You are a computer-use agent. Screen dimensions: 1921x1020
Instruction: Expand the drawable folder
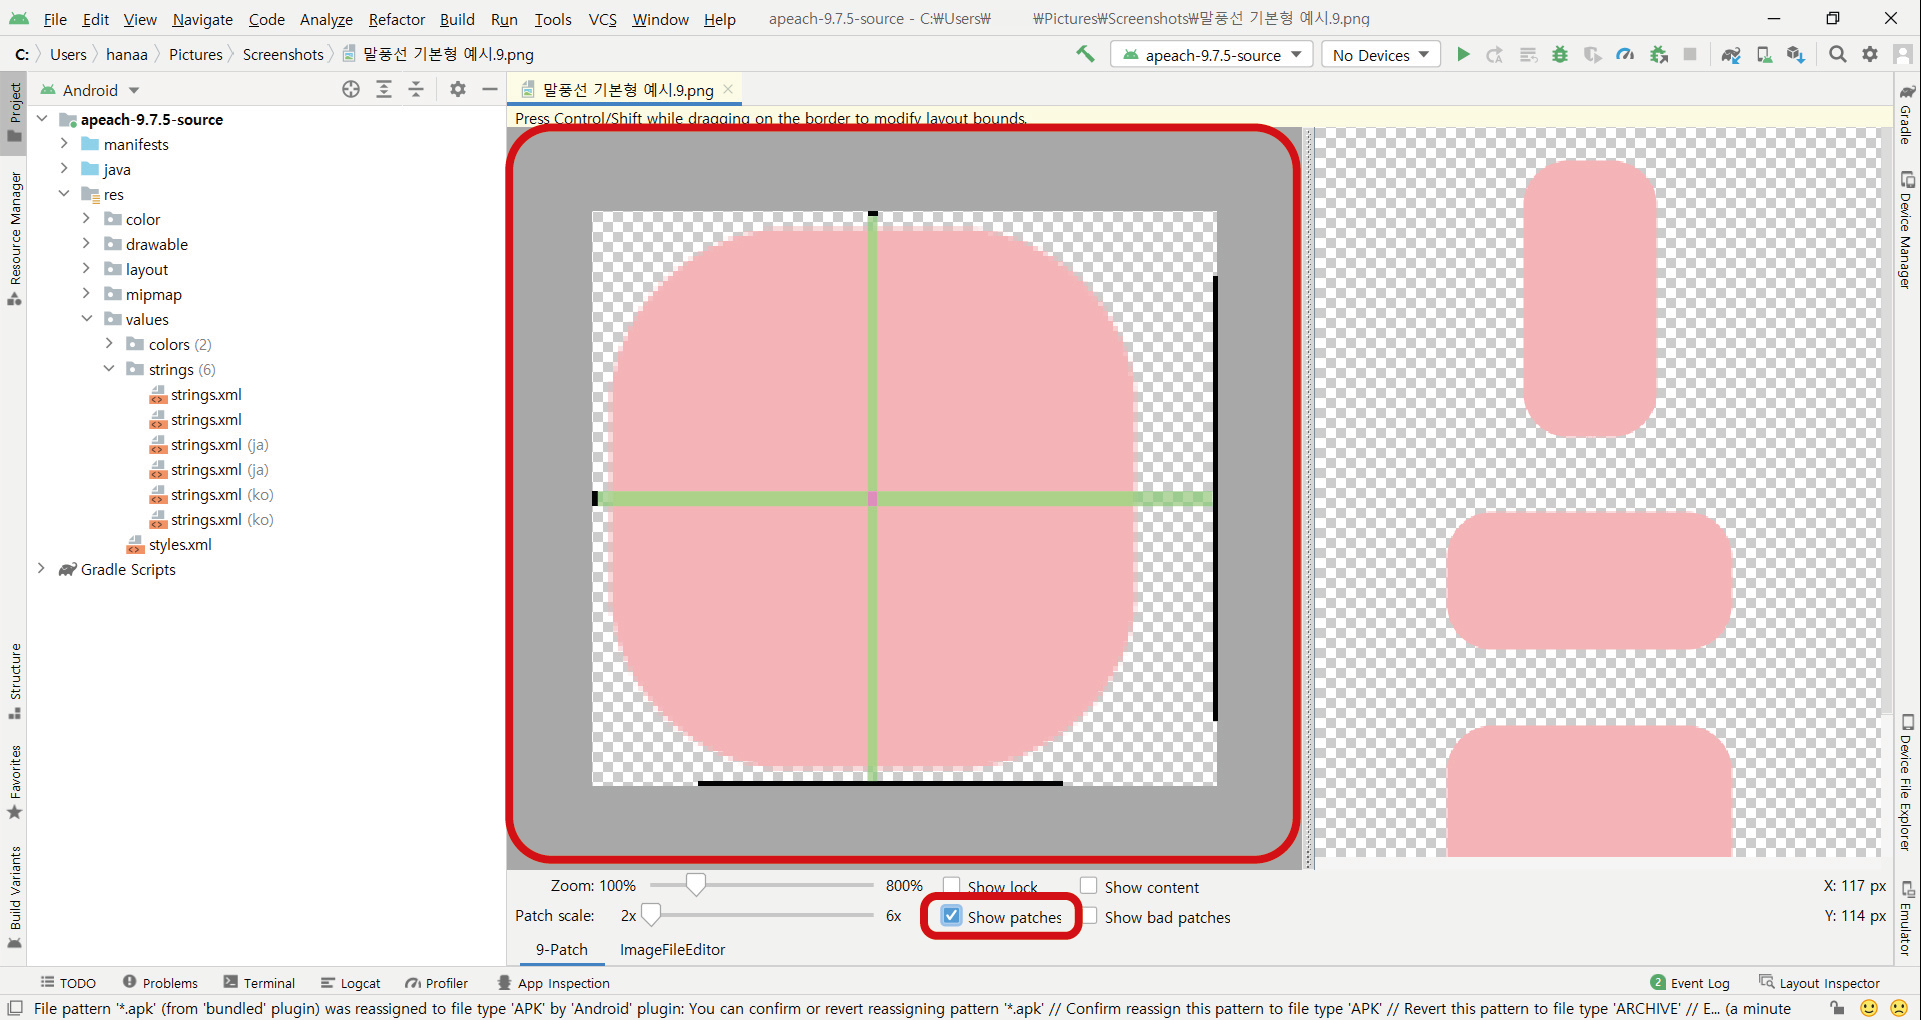[x=86, y=244]
